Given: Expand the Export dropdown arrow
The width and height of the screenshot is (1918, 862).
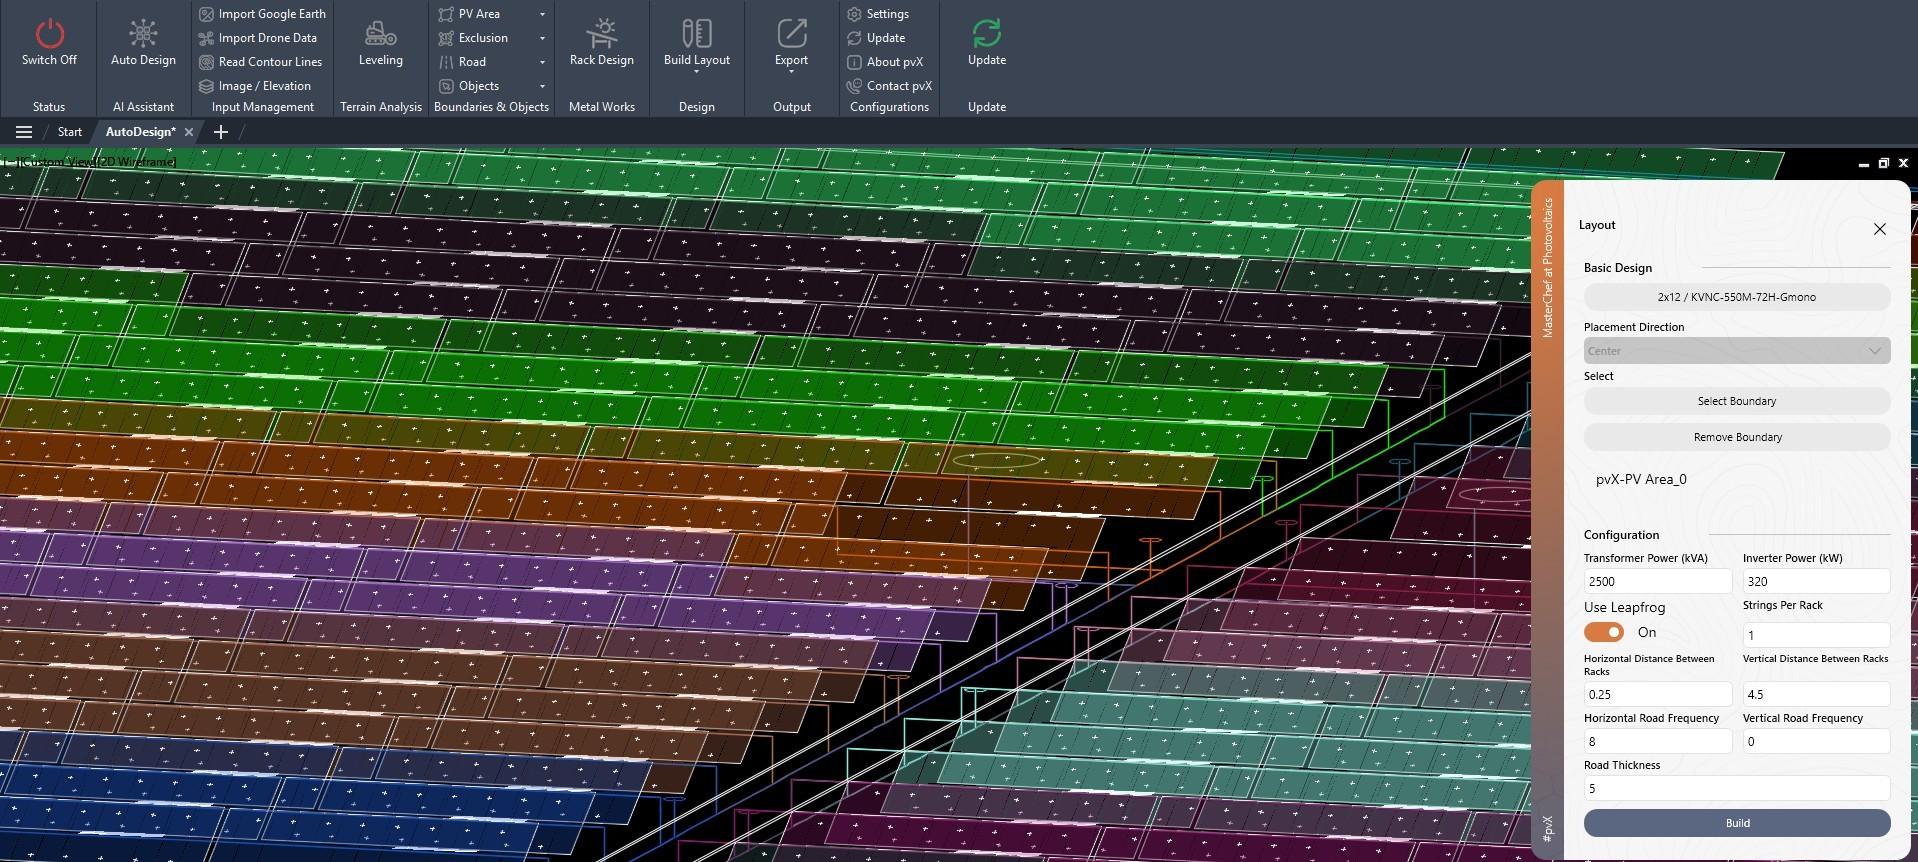Looking at the screenshot, I should click(791, 72).
